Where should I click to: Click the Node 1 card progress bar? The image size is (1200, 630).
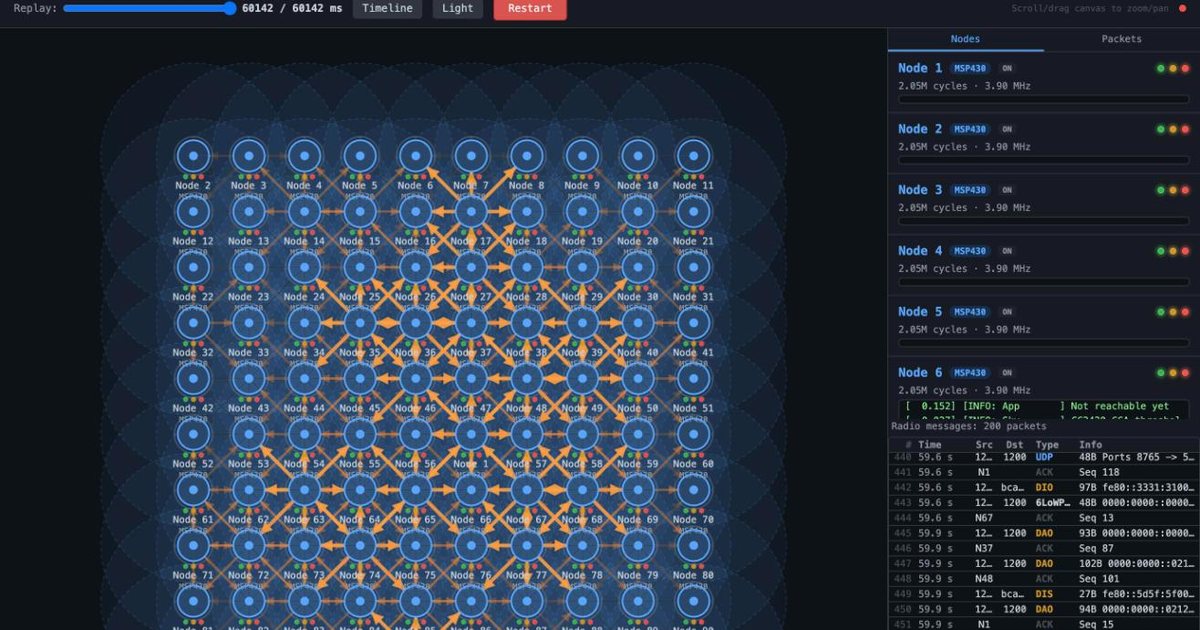(1043, 99)
